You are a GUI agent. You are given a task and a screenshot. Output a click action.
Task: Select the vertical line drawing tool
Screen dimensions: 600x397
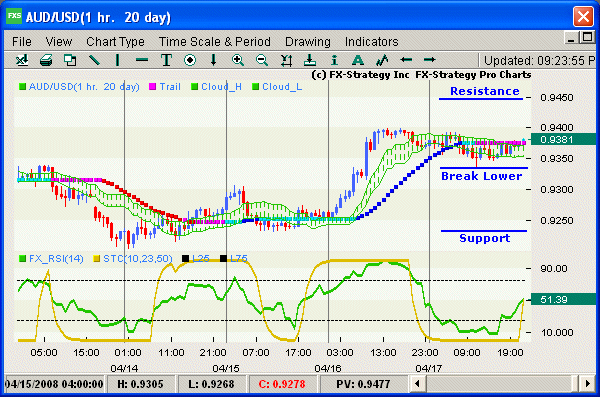(x=117, y=60)
